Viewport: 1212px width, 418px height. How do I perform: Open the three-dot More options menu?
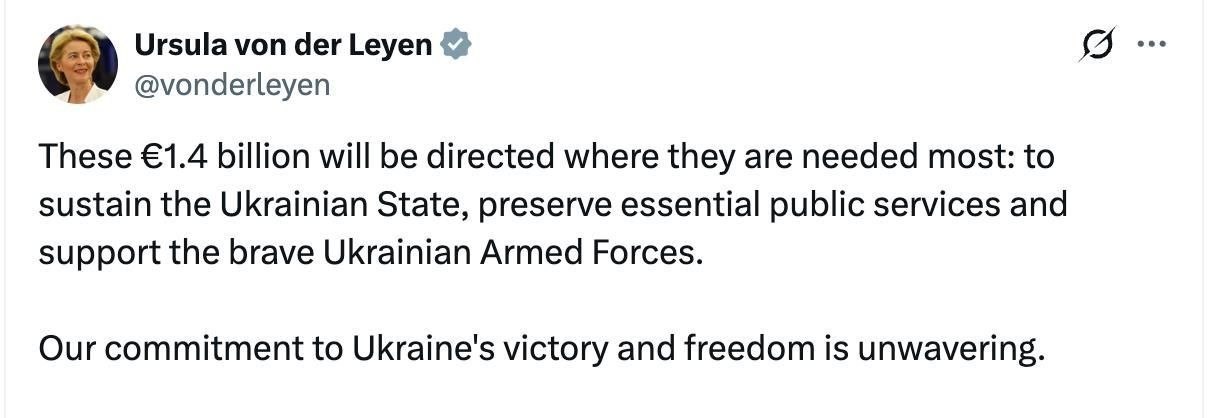[x=1153, y=47]
